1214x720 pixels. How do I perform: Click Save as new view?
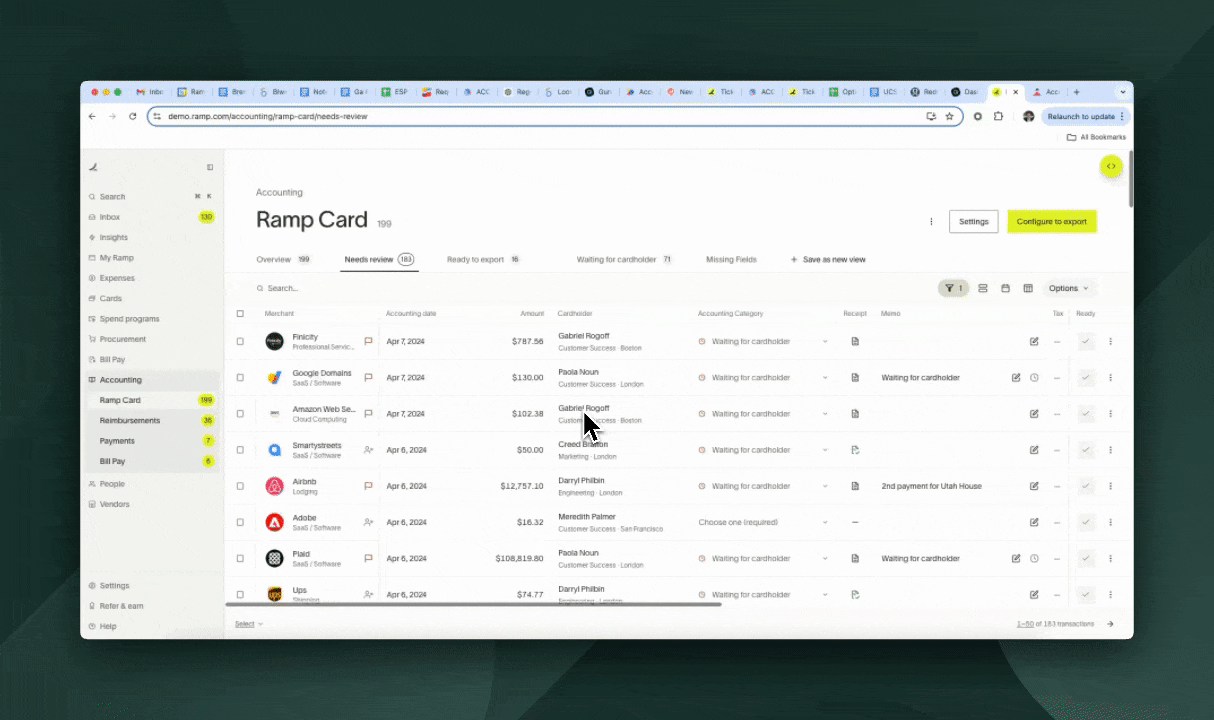tap(828, 259)
